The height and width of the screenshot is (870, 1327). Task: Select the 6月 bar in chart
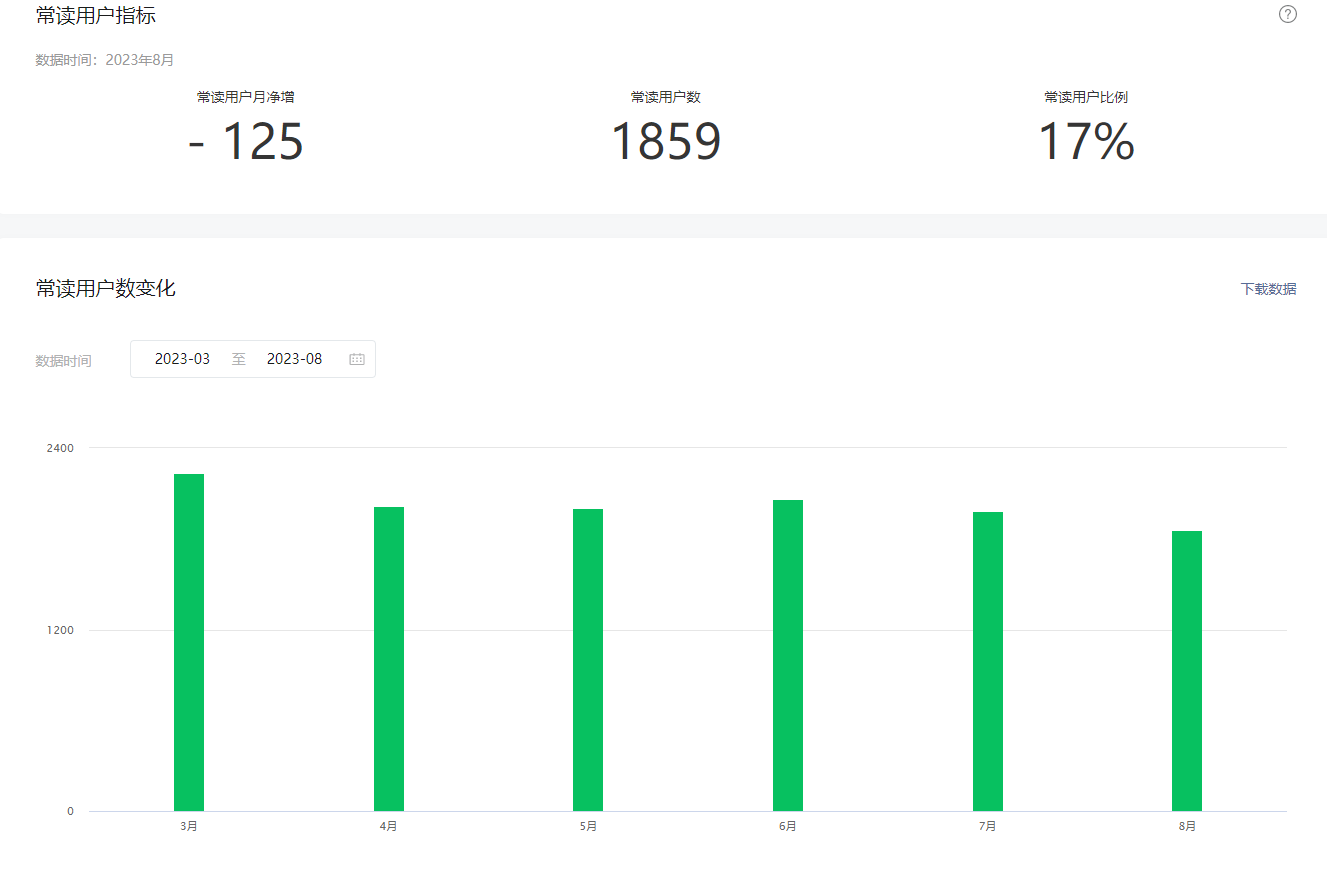coord(788,655)
